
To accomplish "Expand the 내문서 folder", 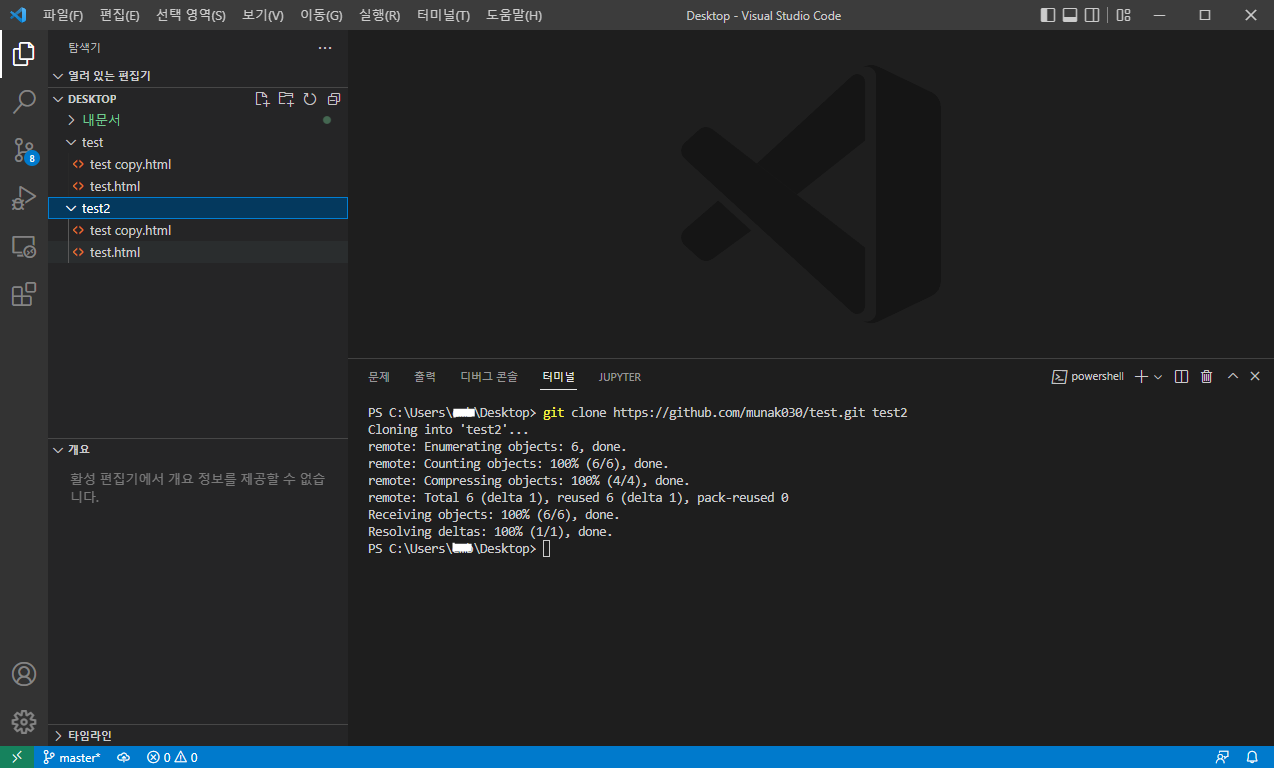I will 198,120.
